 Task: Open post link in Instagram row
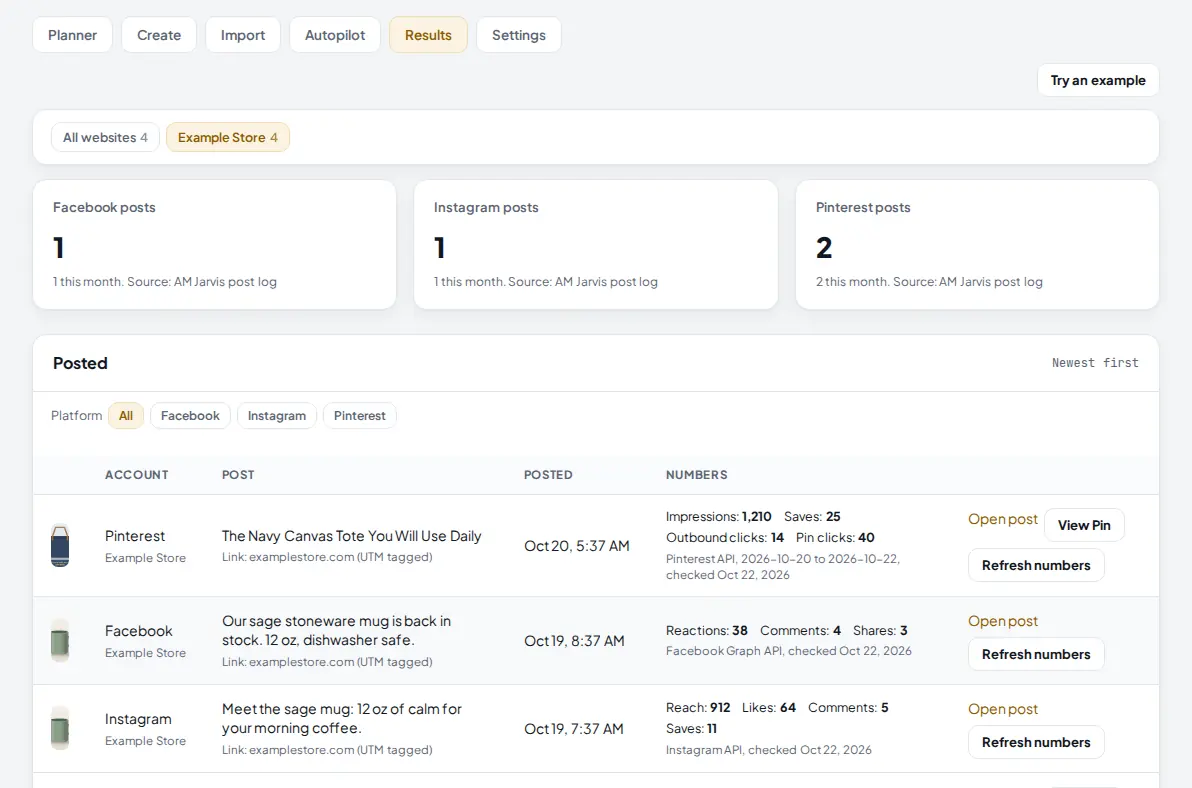click(x=1002, y=709)
